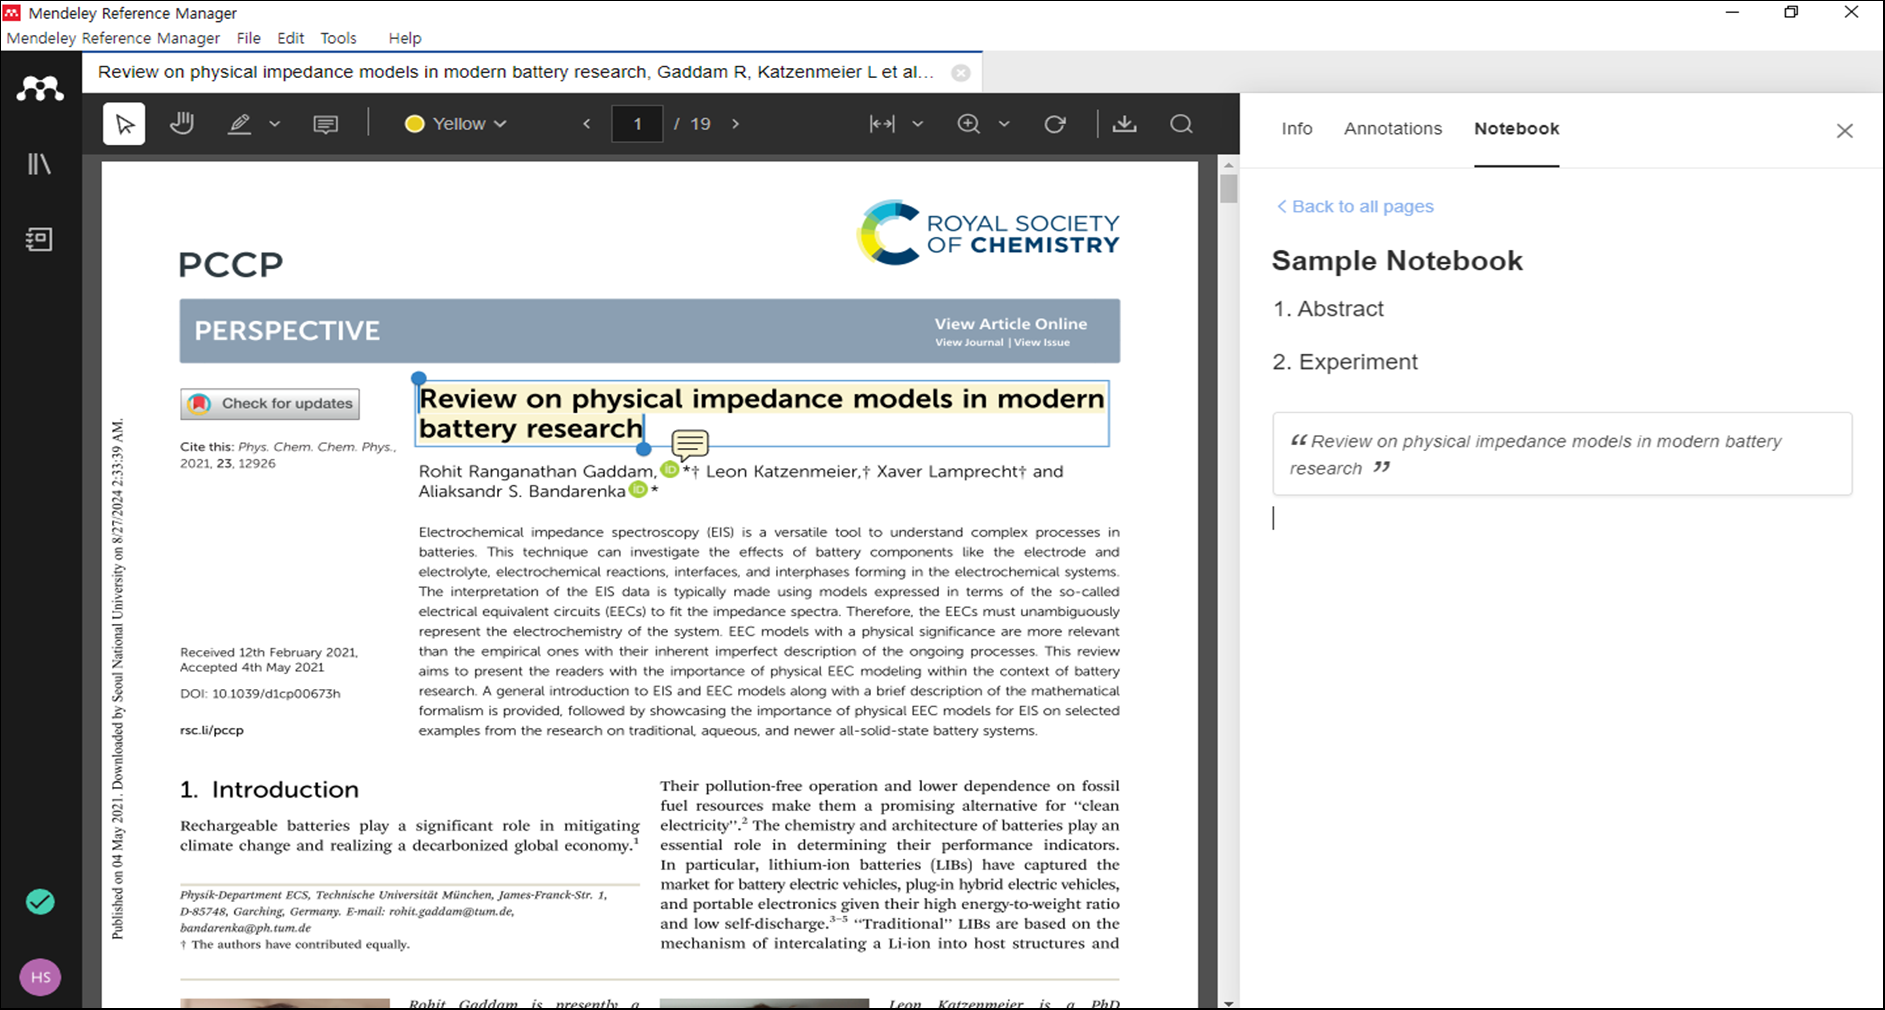Open the Mendeley Reference Manager menu
Image resolution: width=1885 pixels, height=1010 pixels.
tap(113, 38)
